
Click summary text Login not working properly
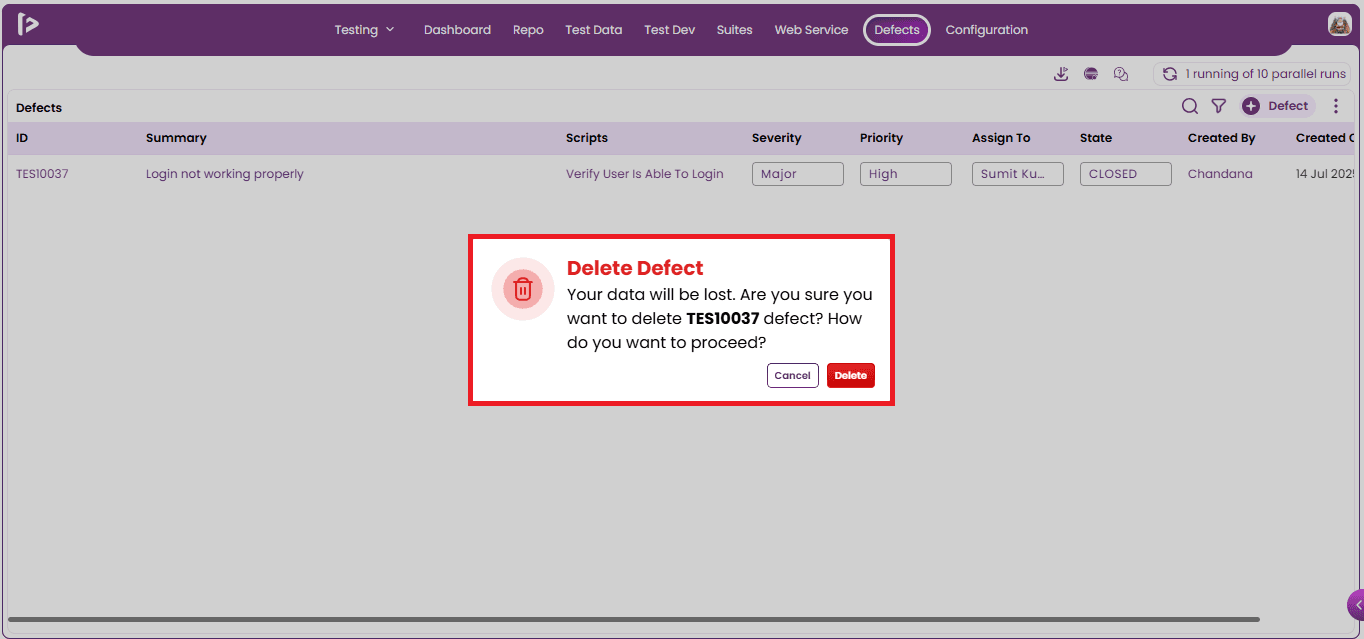pyautogui.click(x=225, y=174)
